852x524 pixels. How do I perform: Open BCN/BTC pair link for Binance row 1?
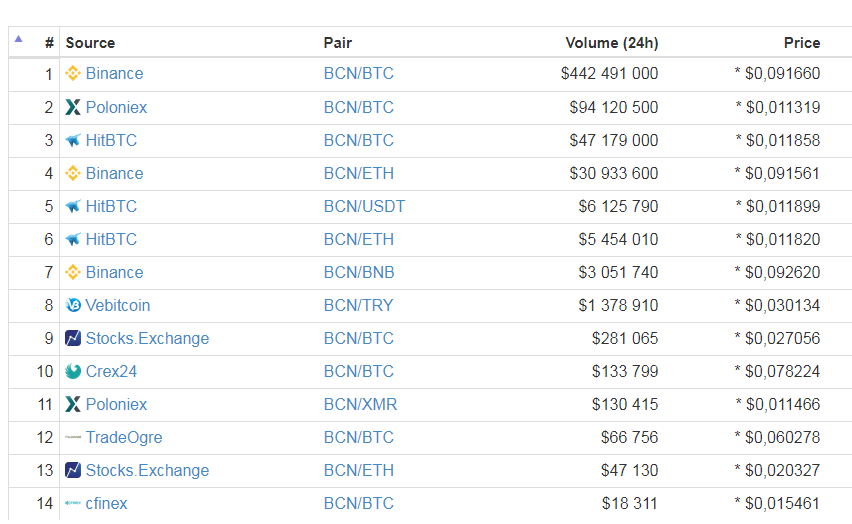pos(359,73)
